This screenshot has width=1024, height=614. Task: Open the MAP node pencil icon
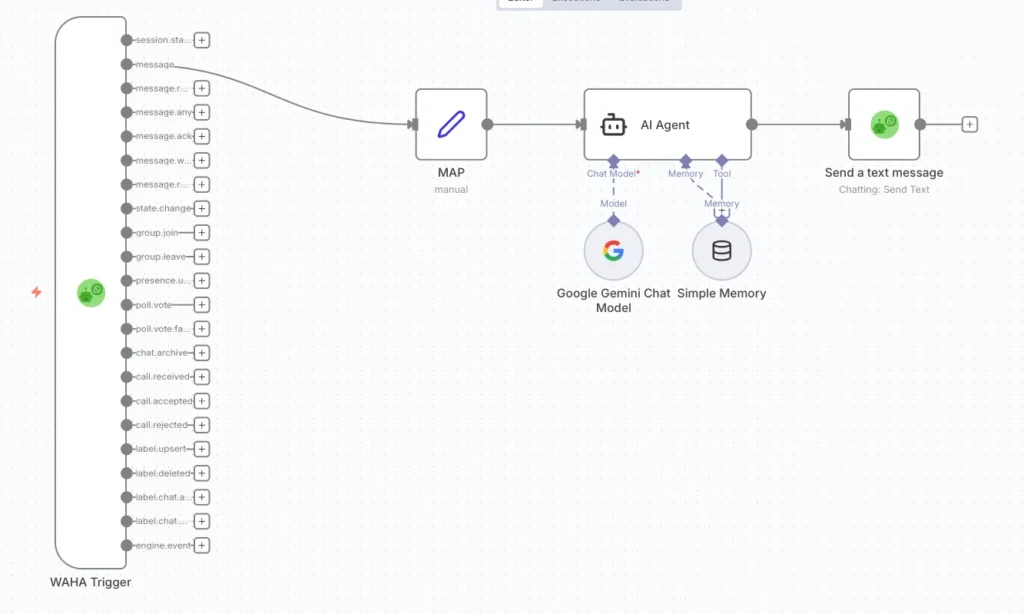(451, 124)
